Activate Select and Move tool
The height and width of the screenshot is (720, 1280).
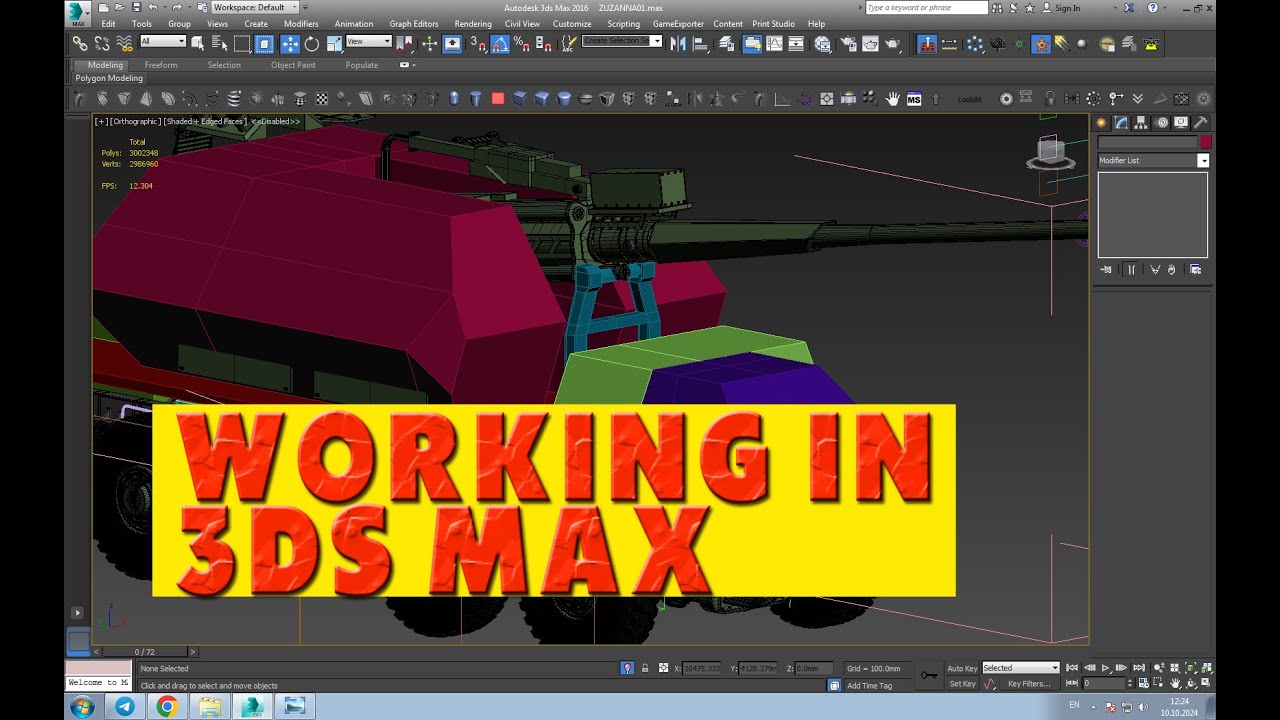point(290,44)
